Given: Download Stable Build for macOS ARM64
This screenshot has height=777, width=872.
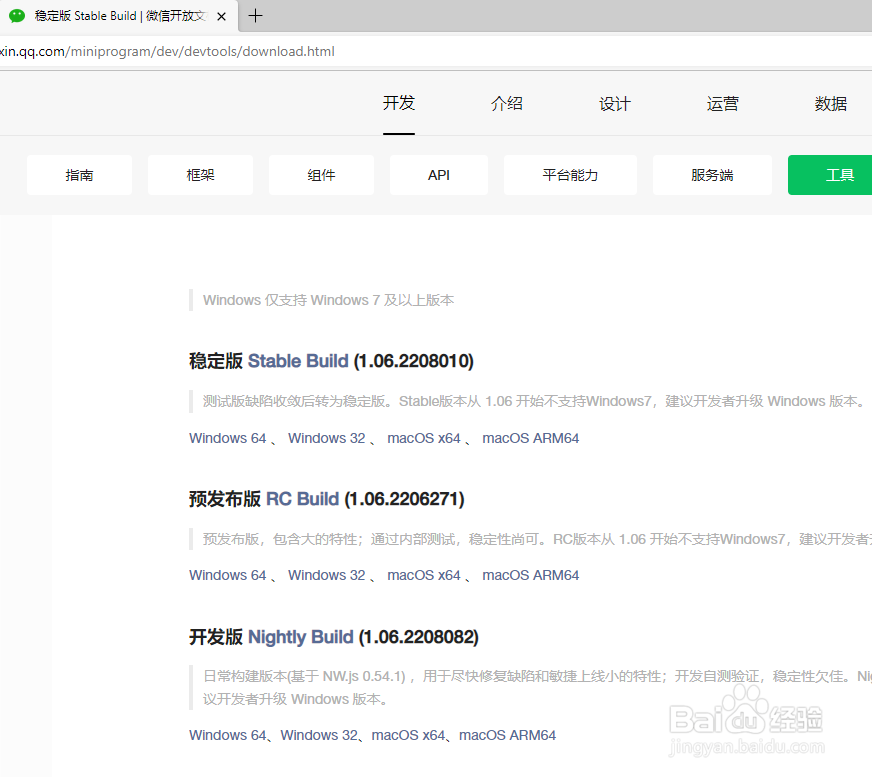Looking at the screenshot, I should [531, 438].
